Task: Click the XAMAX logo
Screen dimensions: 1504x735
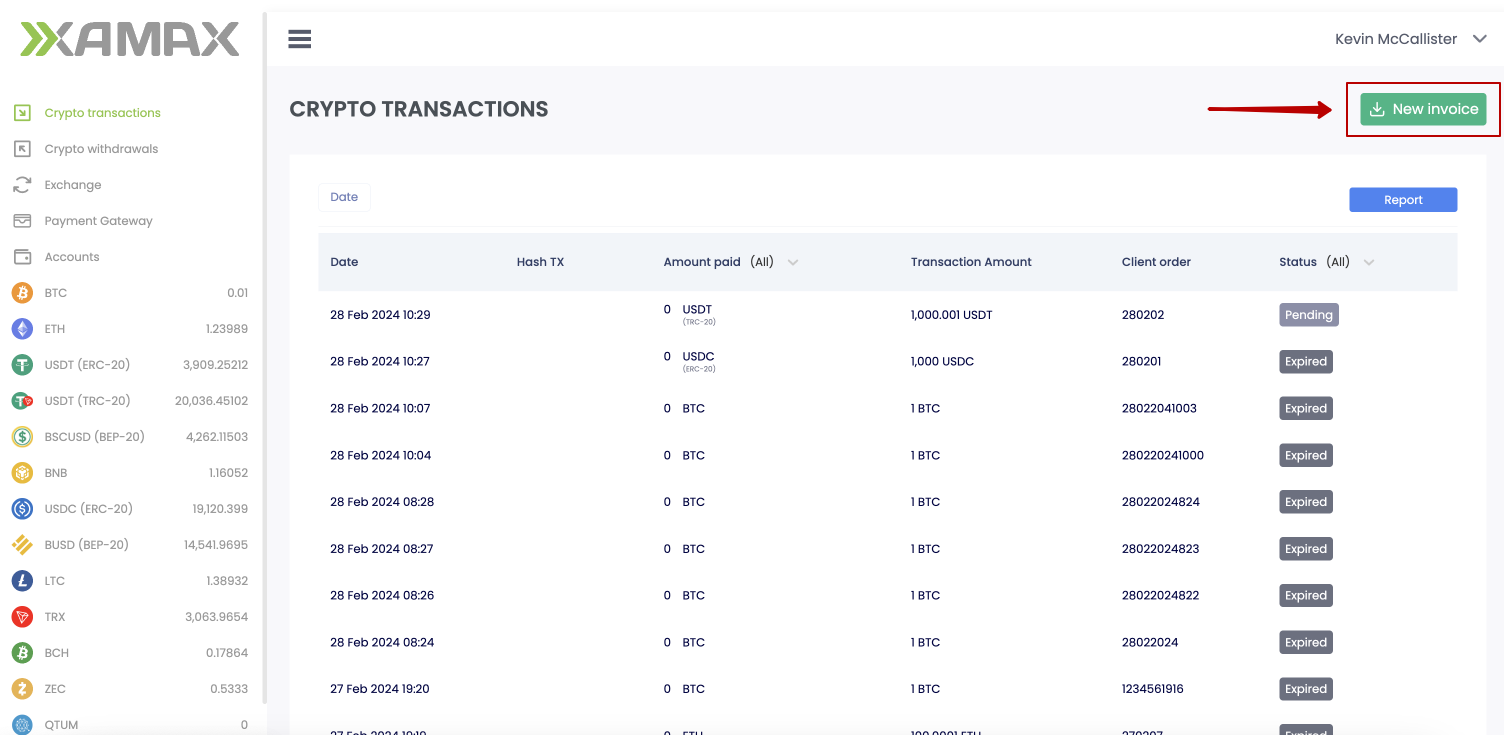Action: [130, 39]
